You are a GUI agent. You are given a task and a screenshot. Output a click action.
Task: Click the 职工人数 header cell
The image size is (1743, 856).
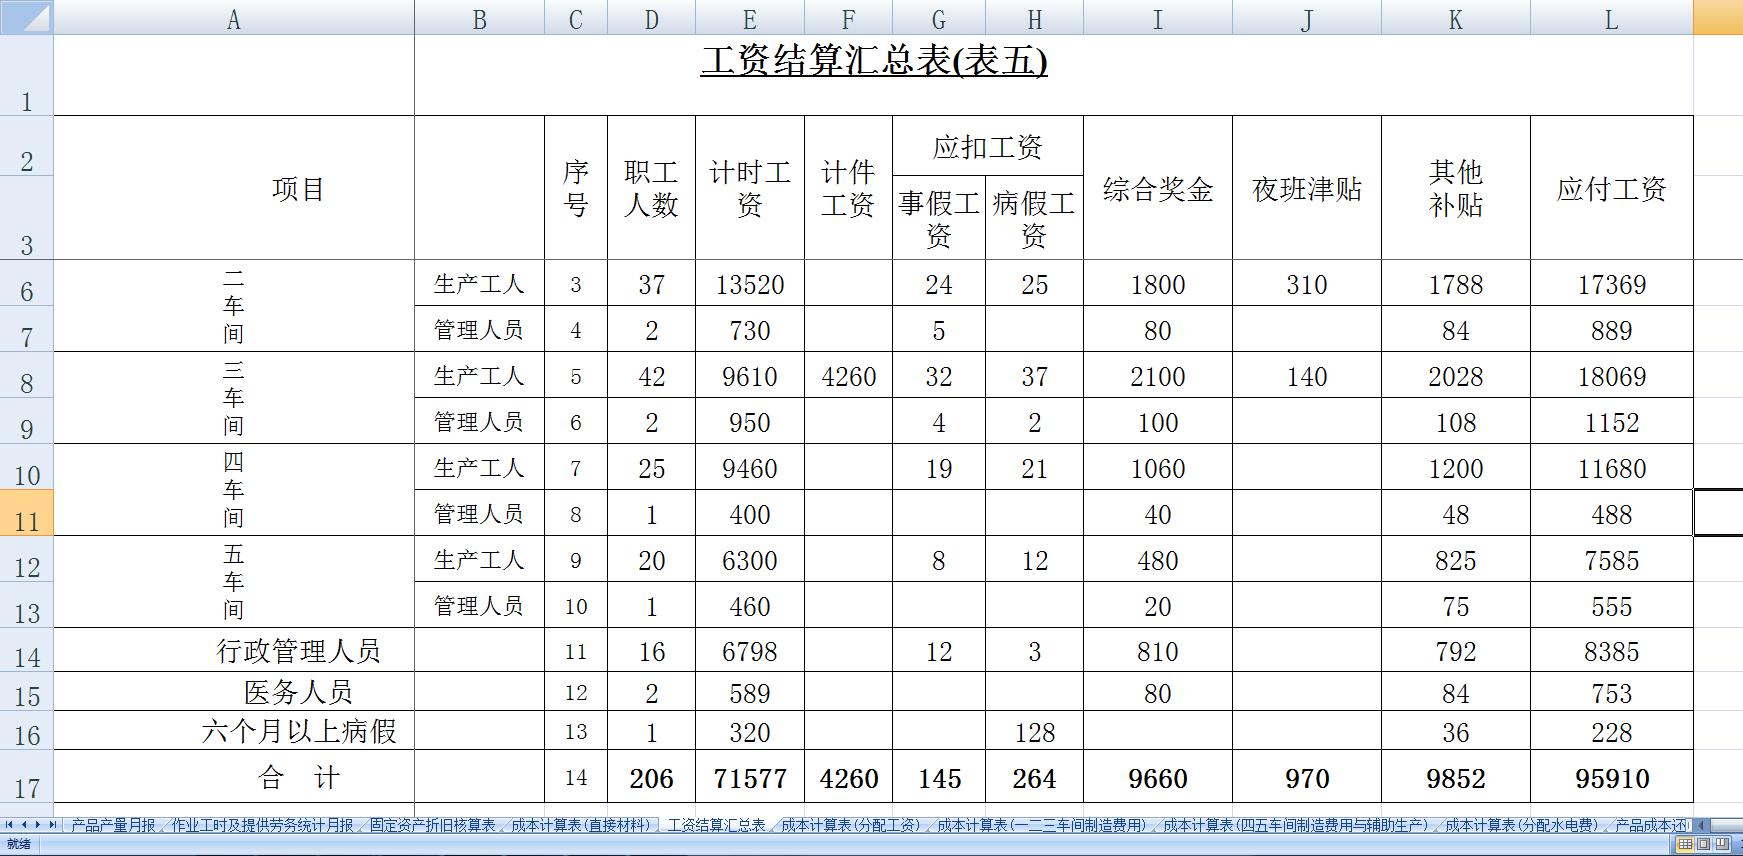[651, 188]
